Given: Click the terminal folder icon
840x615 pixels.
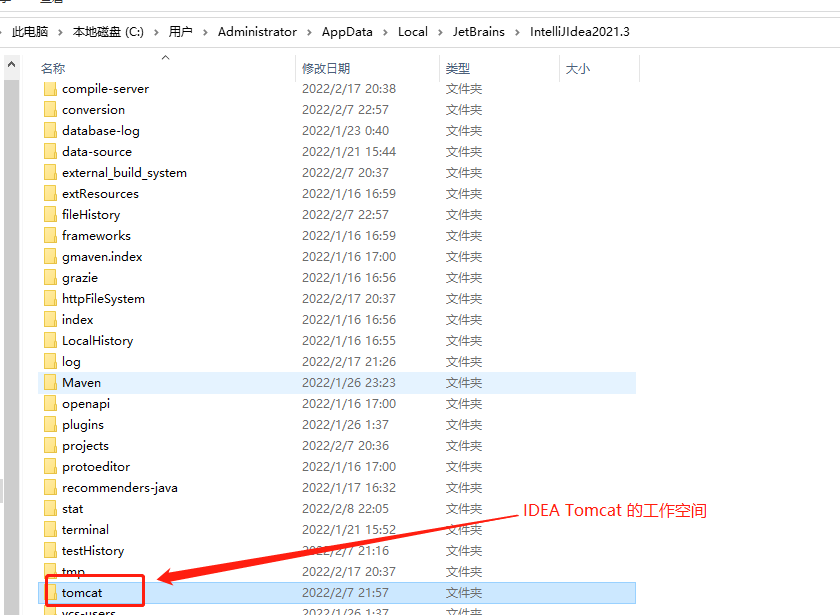Looking at the screenshot, I should coord(50,529).
